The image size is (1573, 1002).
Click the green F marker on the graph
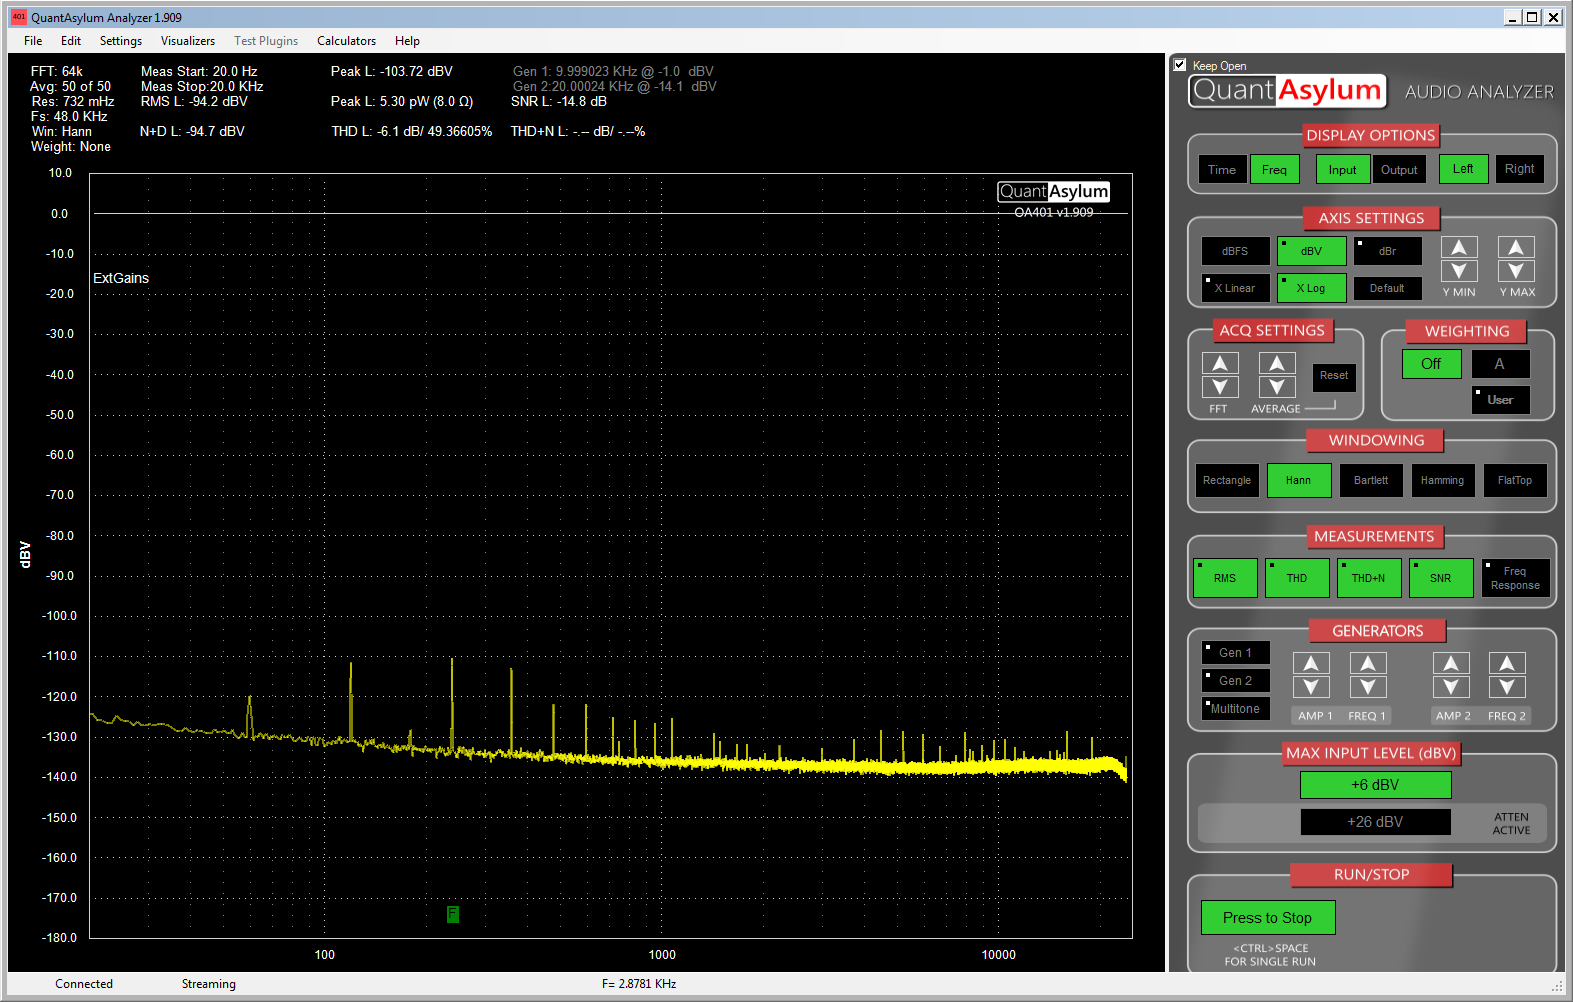pyautogui.click(x=453, y=914)
